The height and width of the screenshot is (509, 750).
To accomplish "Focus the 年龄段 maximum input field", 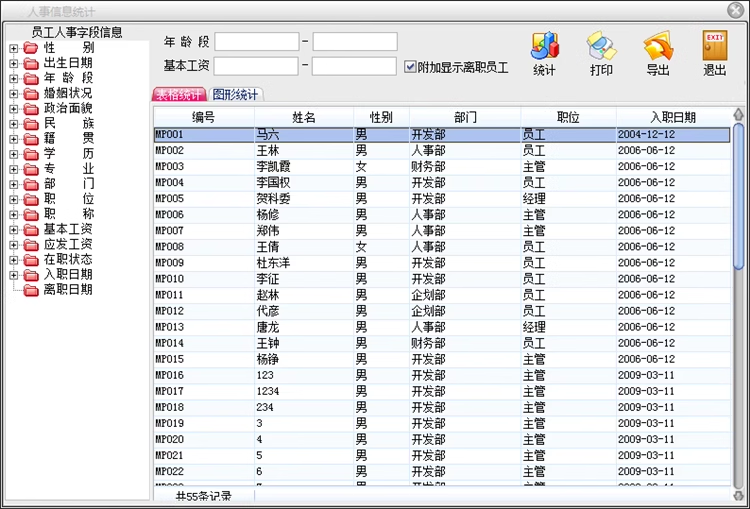I will click(355, 42).
